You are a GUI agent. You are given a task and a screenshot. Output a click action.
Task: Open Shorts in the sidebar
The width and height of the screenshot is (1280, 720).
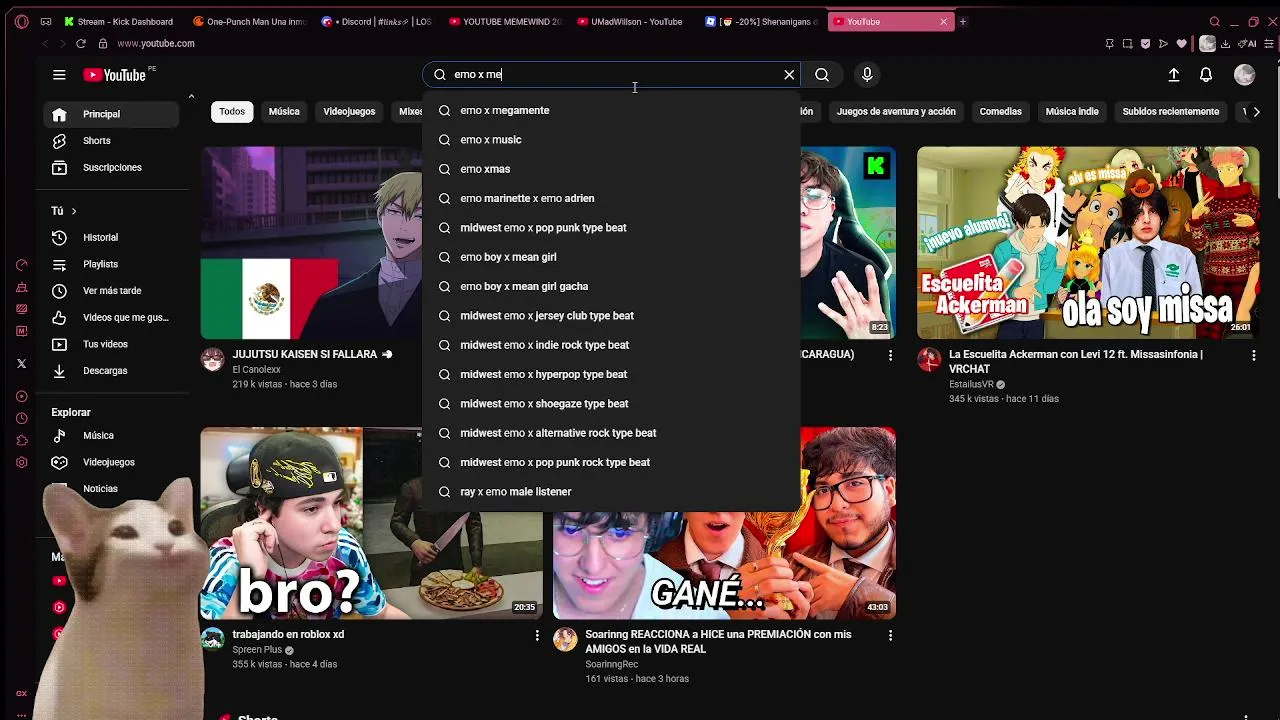(x=111, y=141)
